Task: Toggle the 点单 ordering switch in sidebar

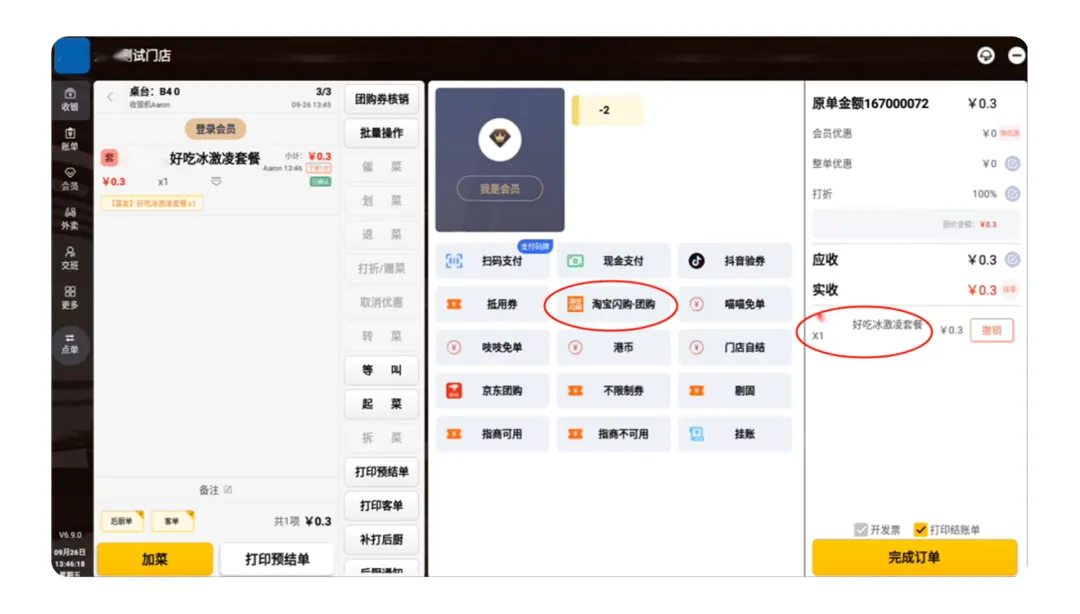Action: tap(70, 343)
